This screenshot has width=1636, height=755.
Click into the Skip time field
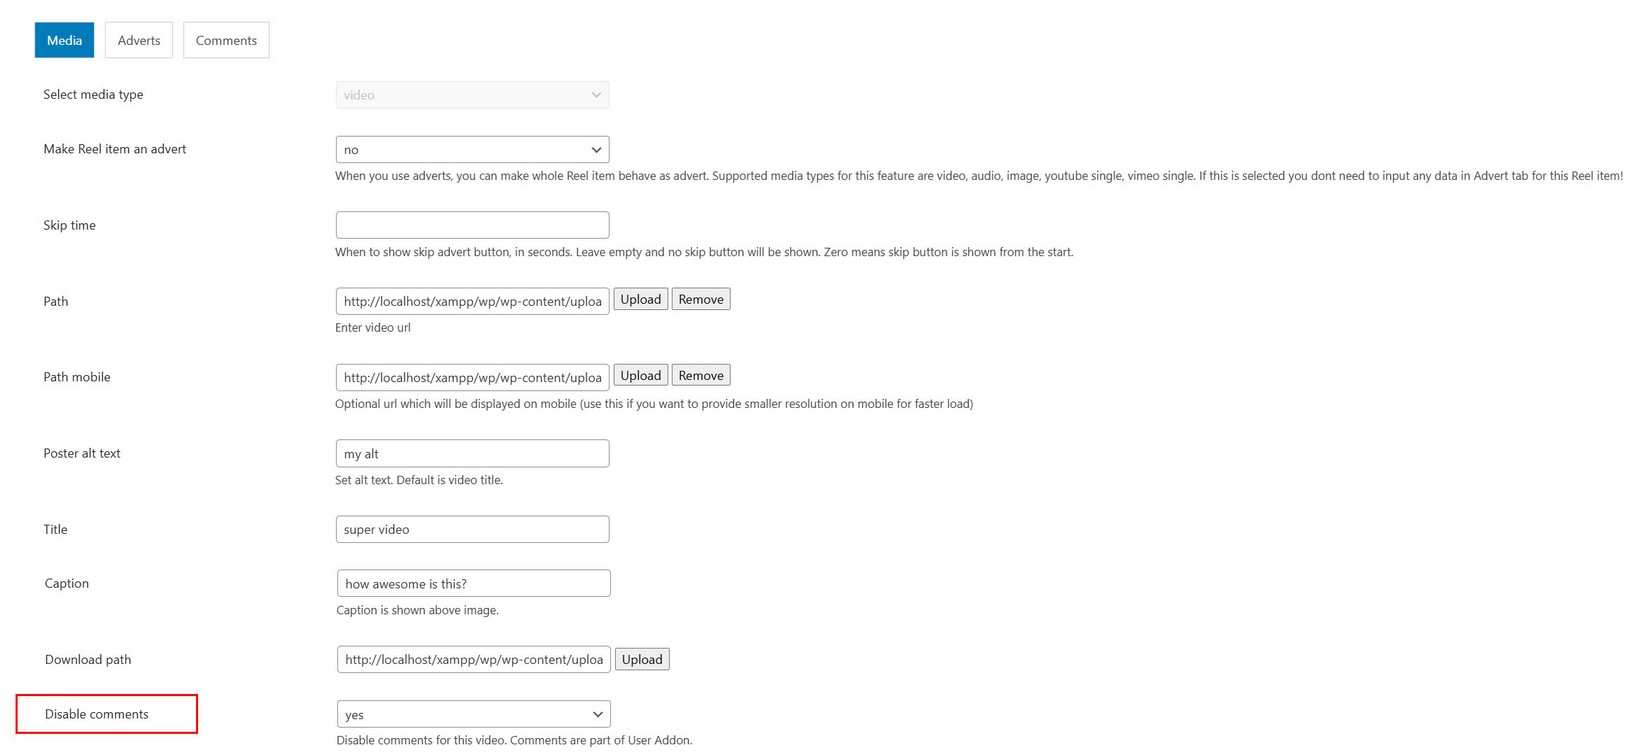pyautogui.click(x=472, y=225)
